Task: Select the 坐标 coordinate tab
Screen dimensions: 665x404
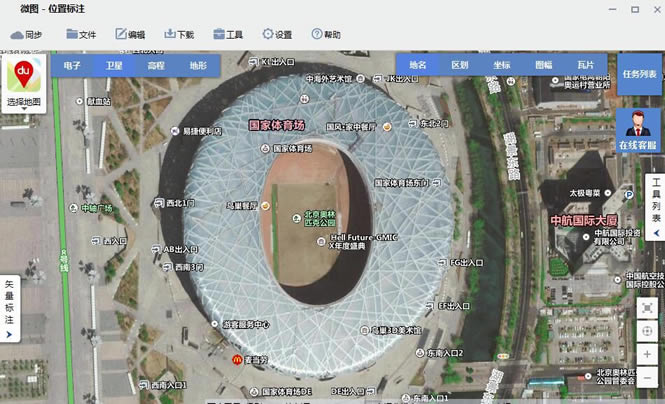Action: [502, 65]
